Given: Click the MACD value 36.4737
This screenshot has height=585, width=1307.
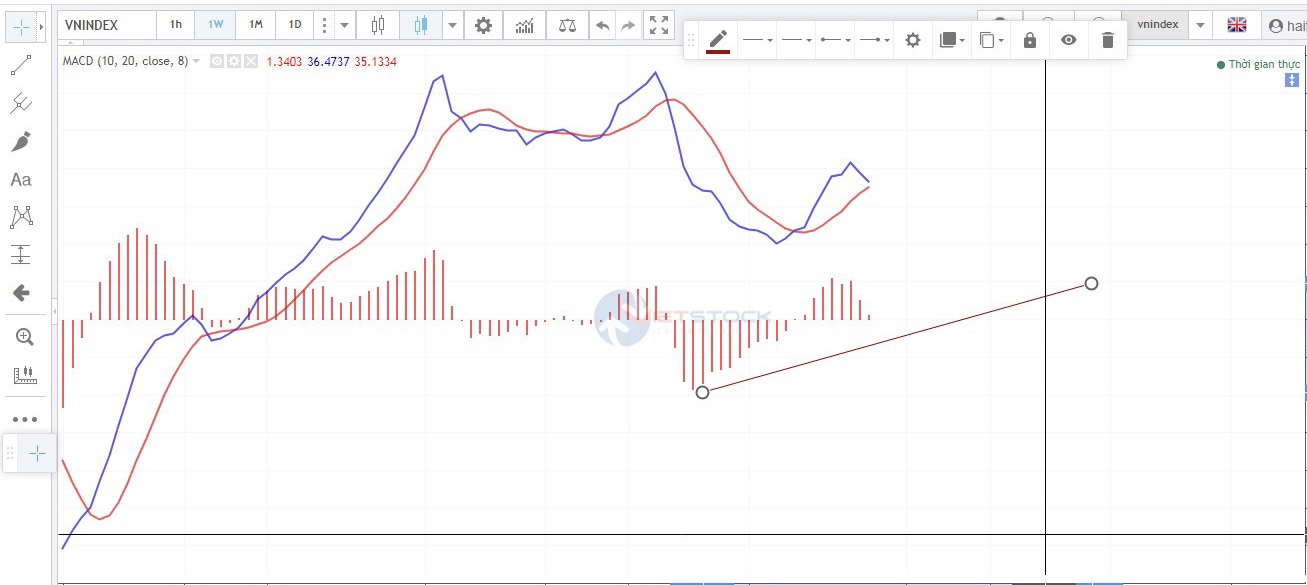Looking at the screenshot, I should coord(328,62).
